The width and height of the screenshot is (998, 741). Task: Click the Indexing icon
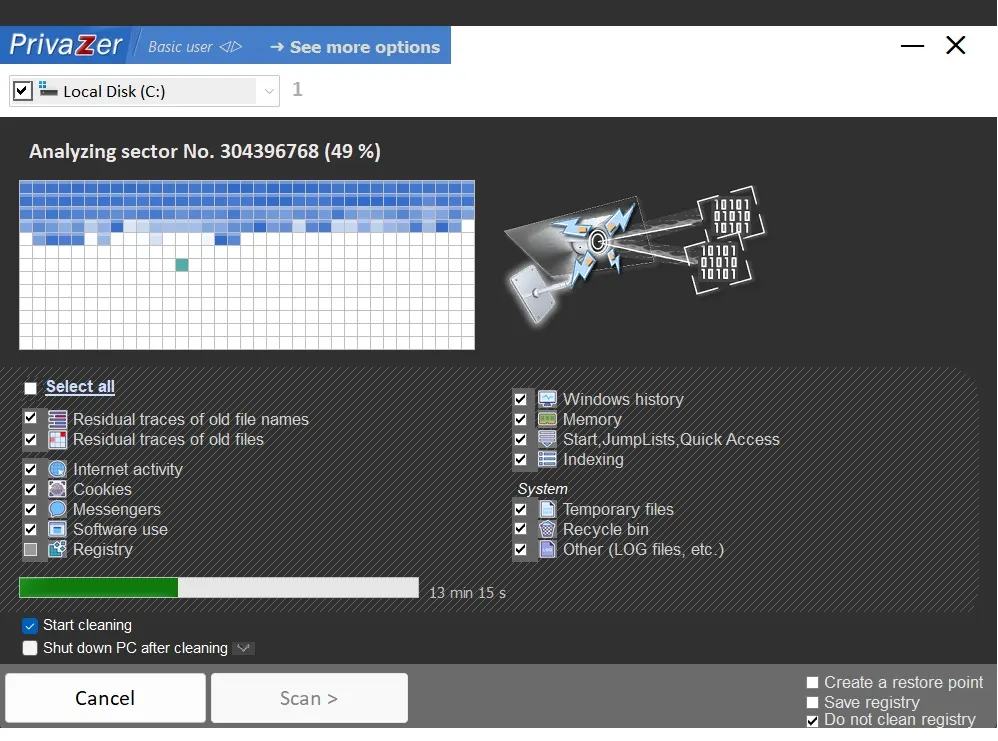pyautogui.click(x=547, y=459)
